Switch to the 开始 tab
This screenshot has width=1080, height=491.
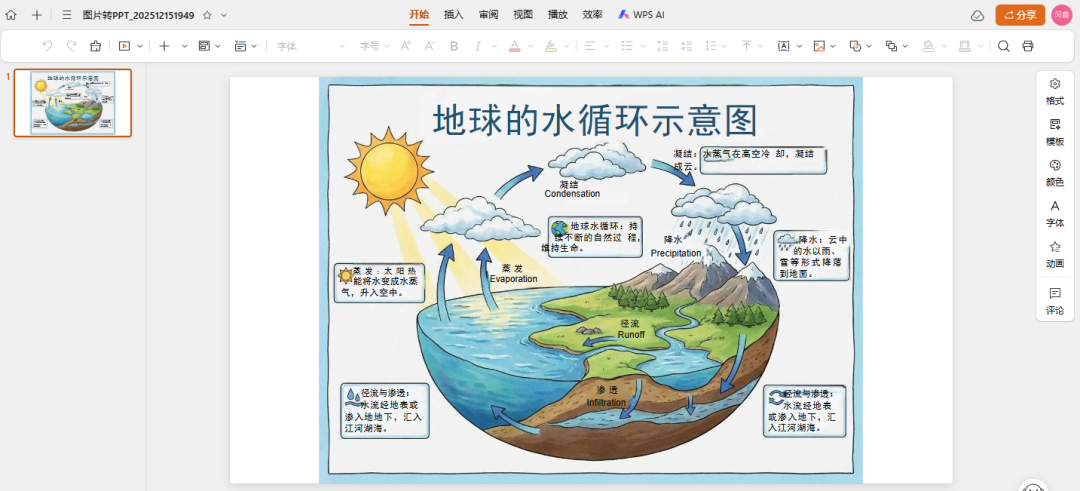419,14
